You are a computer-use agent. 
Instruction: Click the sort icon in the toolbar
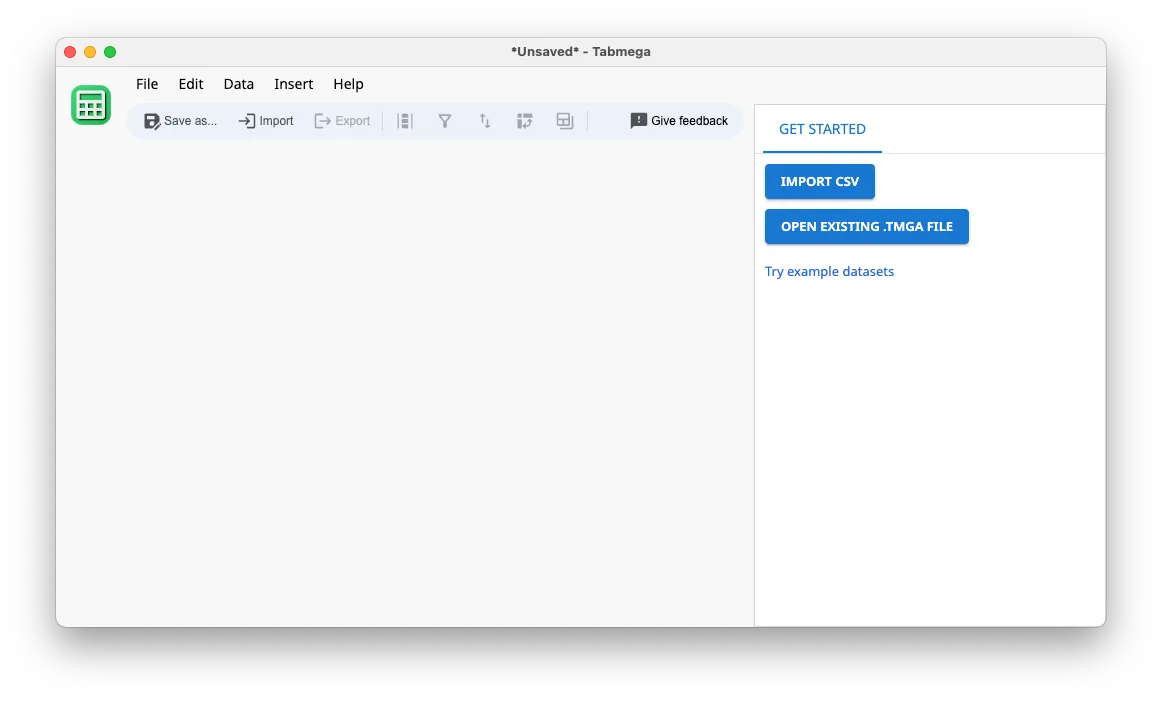(484, 120)
